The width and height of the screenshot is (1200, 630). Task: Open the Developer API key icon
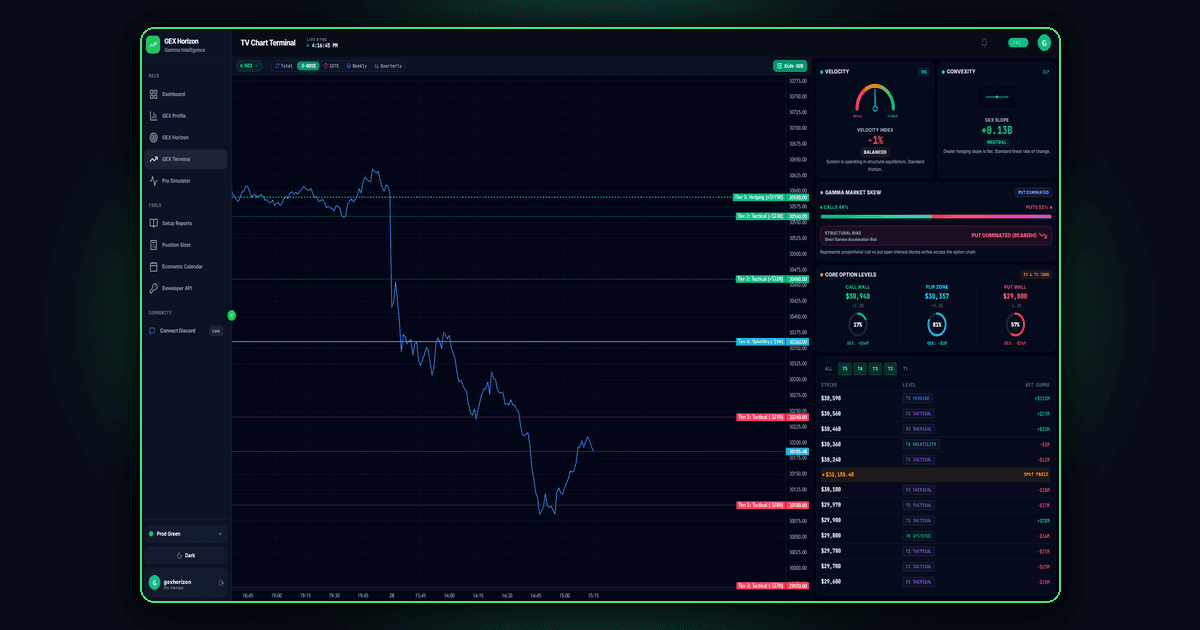point(153,288)
